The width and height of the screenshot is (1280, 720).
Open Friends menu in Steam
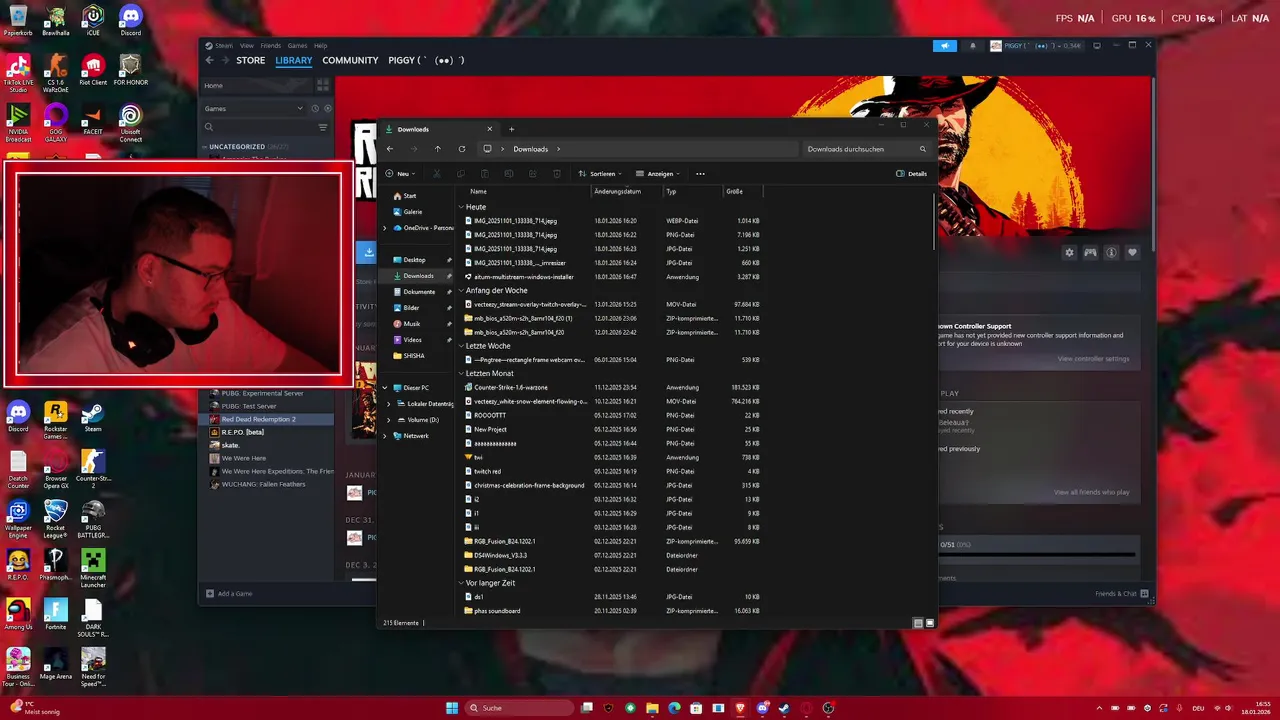pos(271,46)
